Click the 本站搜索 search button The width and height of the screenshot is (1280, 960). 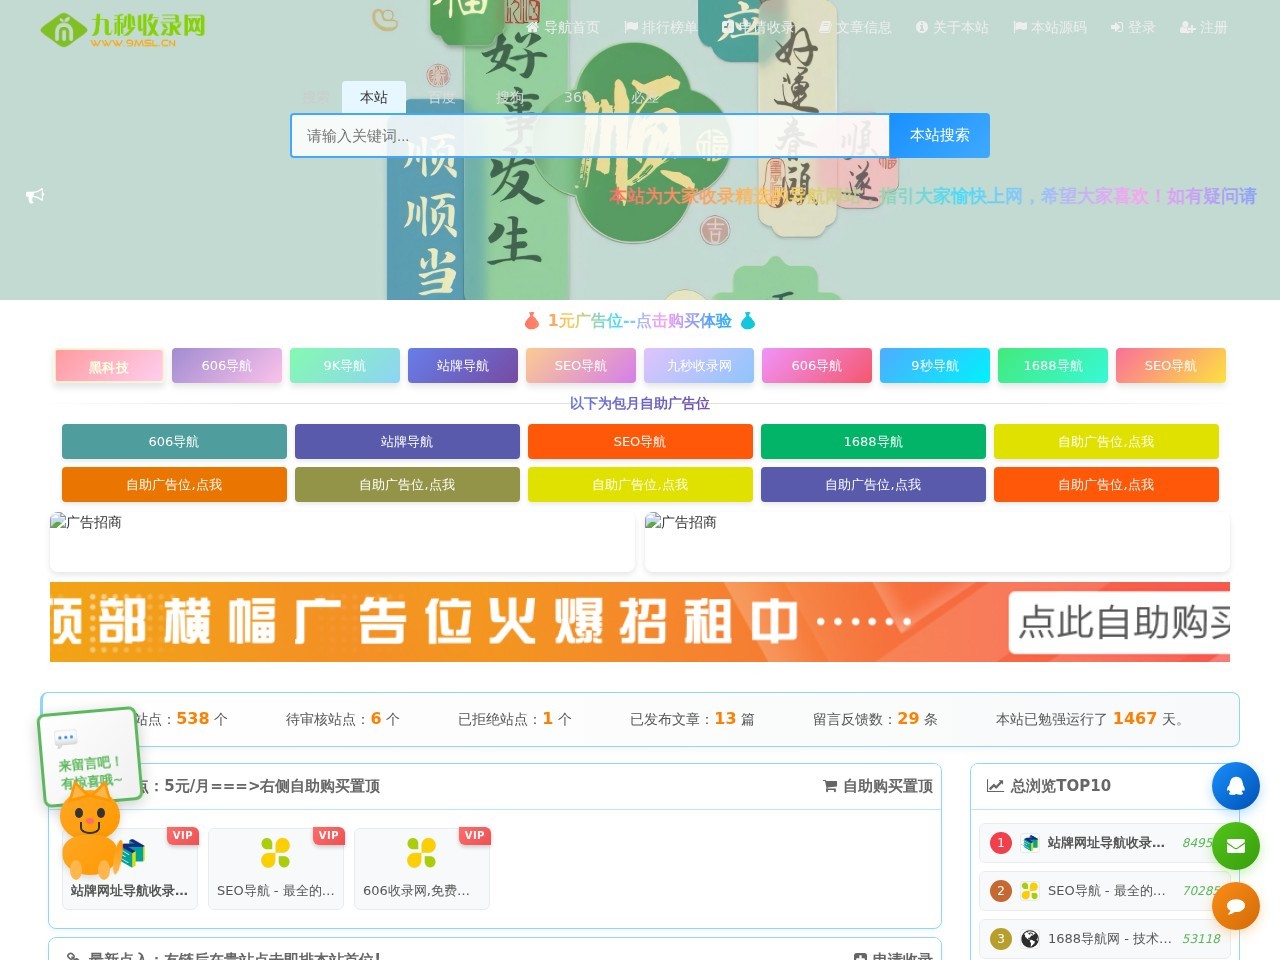click(938, 135)
